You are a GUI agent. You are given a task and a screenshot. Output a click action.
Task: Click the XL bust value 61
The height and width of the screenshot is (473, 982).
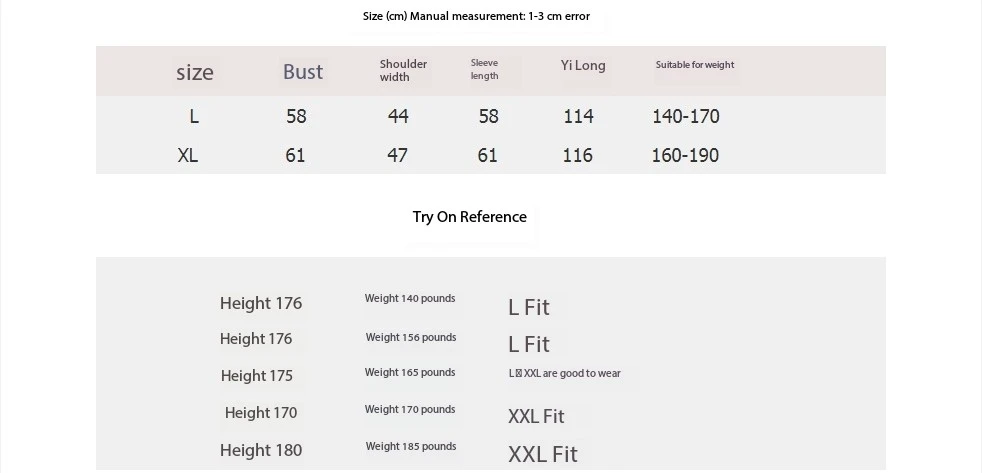tap(295, 155)
